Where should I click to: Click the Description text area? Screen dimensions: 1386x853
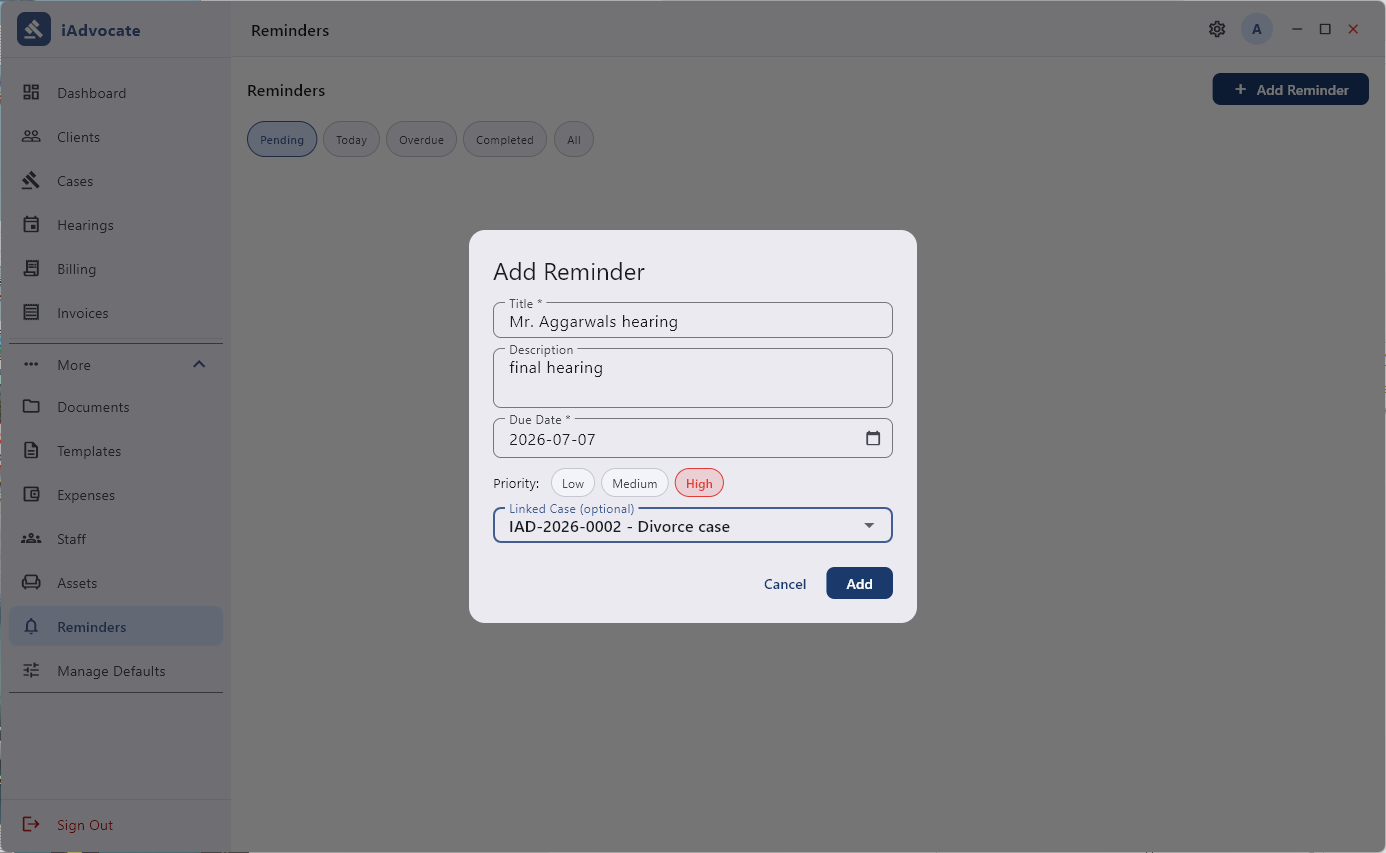click(693, 378)
